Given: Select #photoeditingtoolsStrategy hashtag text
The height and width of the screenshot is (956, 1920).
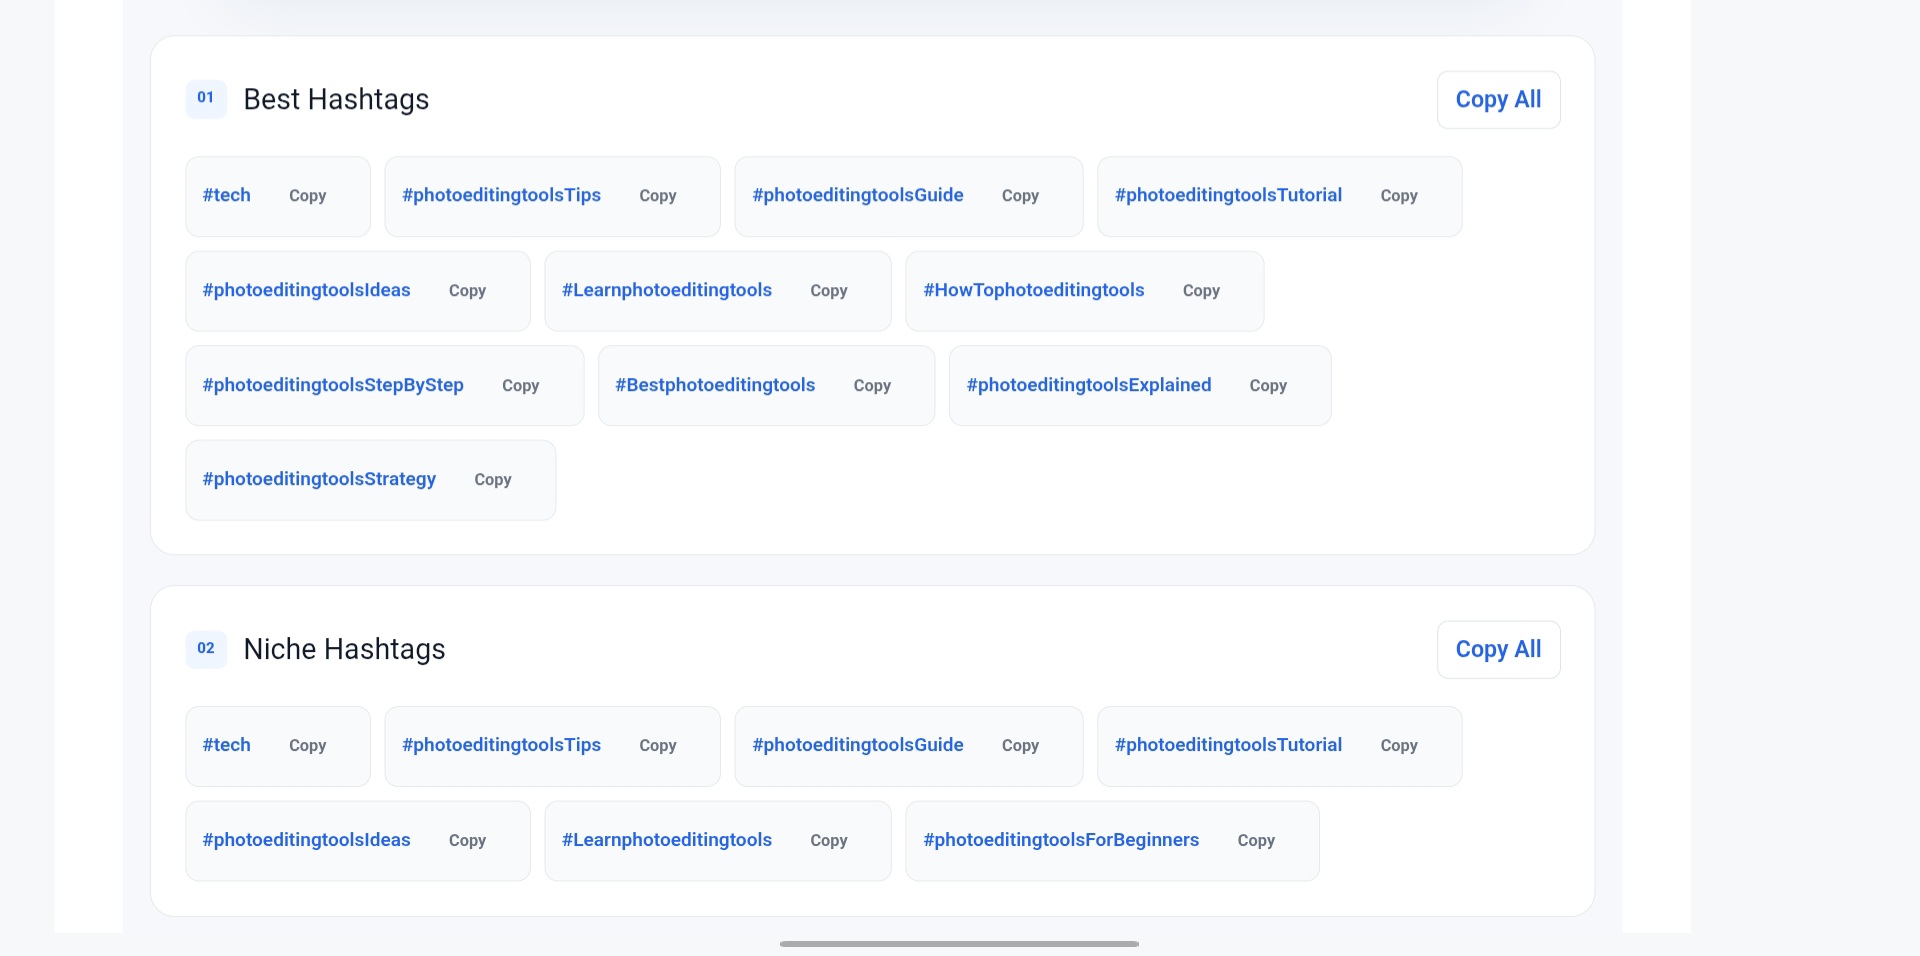Looking at the screenshot, I should pyautogui.click(x=319, y=479).
